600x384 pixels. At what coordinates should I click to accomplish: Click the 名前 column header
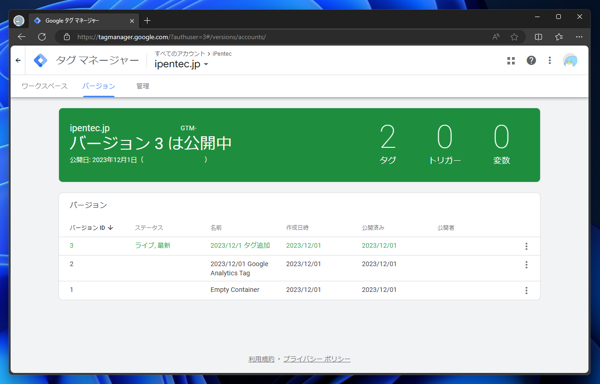(216, 228)
